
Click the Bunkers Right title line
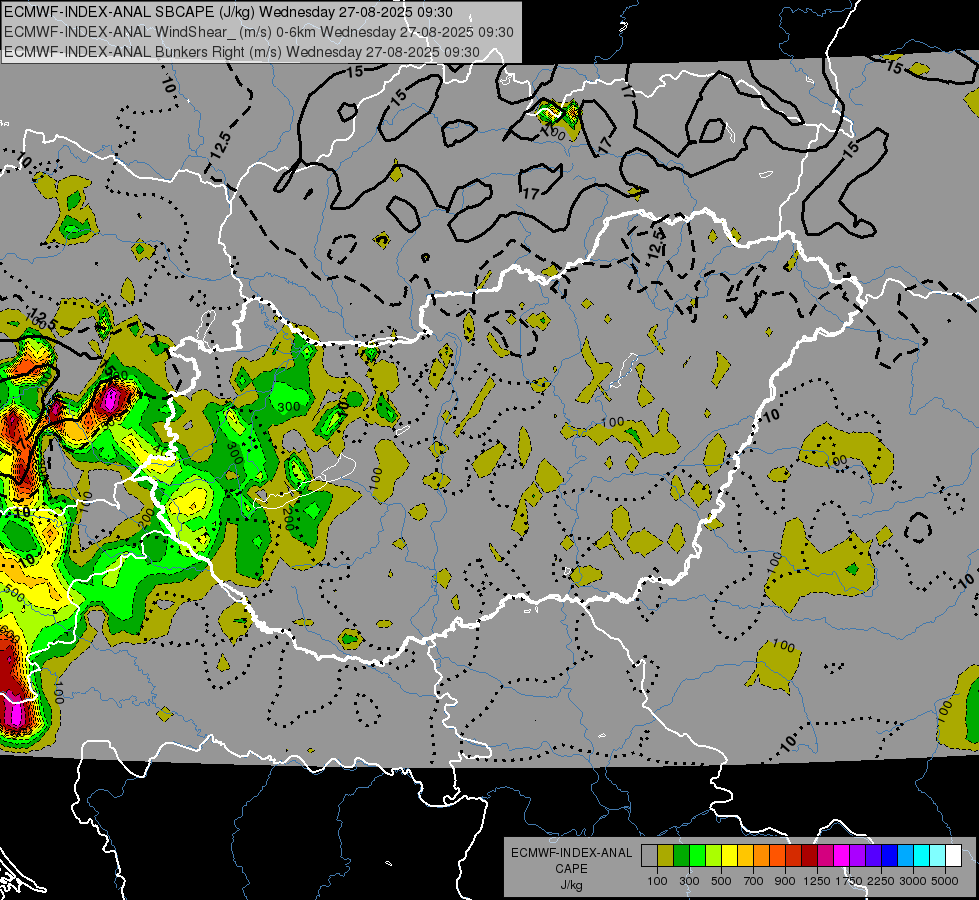point(242,52)
